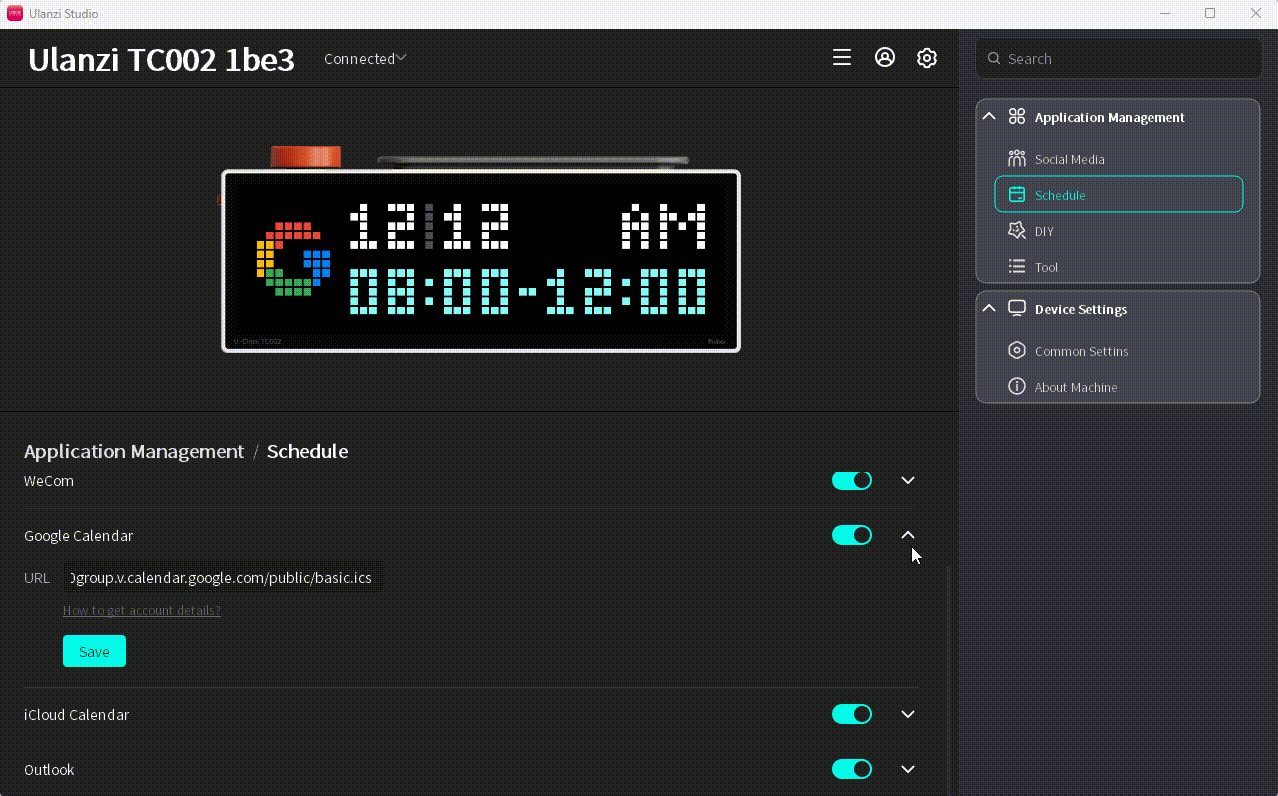Click the iCloud Calendar row label
The width and height of the screenshot is (1278, 796).
[x=77, y=715]
